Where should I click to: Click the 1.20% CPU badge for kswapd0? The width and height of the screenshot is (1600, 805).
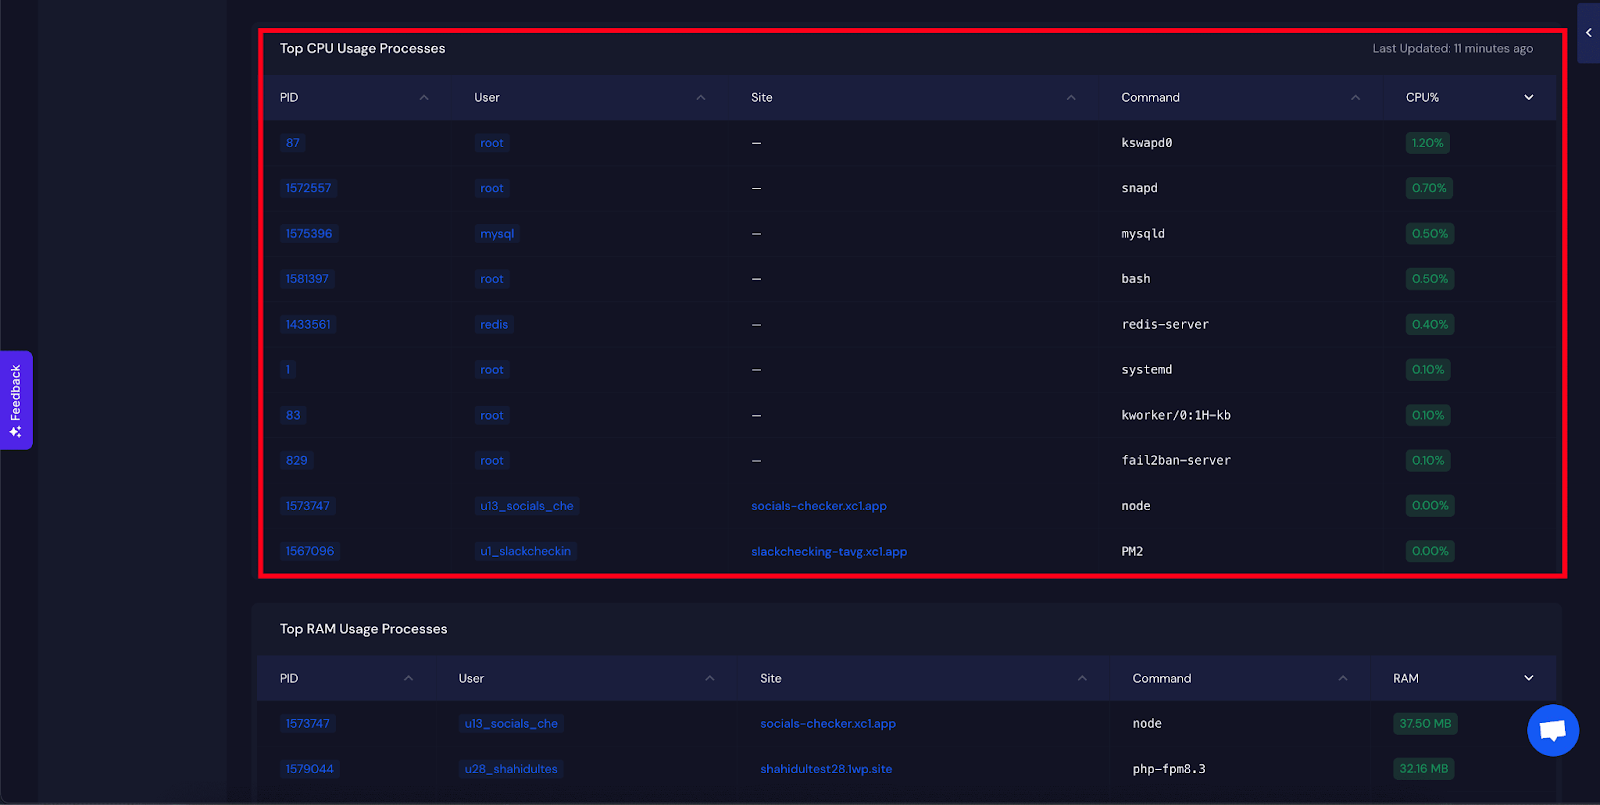(x=1427, y=143)
